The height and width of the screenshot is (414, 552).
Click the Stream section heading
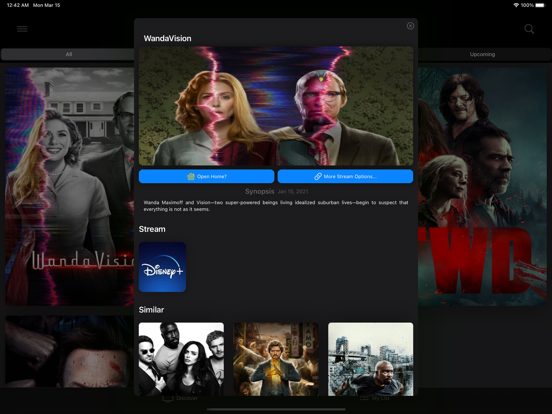point(152,229)
